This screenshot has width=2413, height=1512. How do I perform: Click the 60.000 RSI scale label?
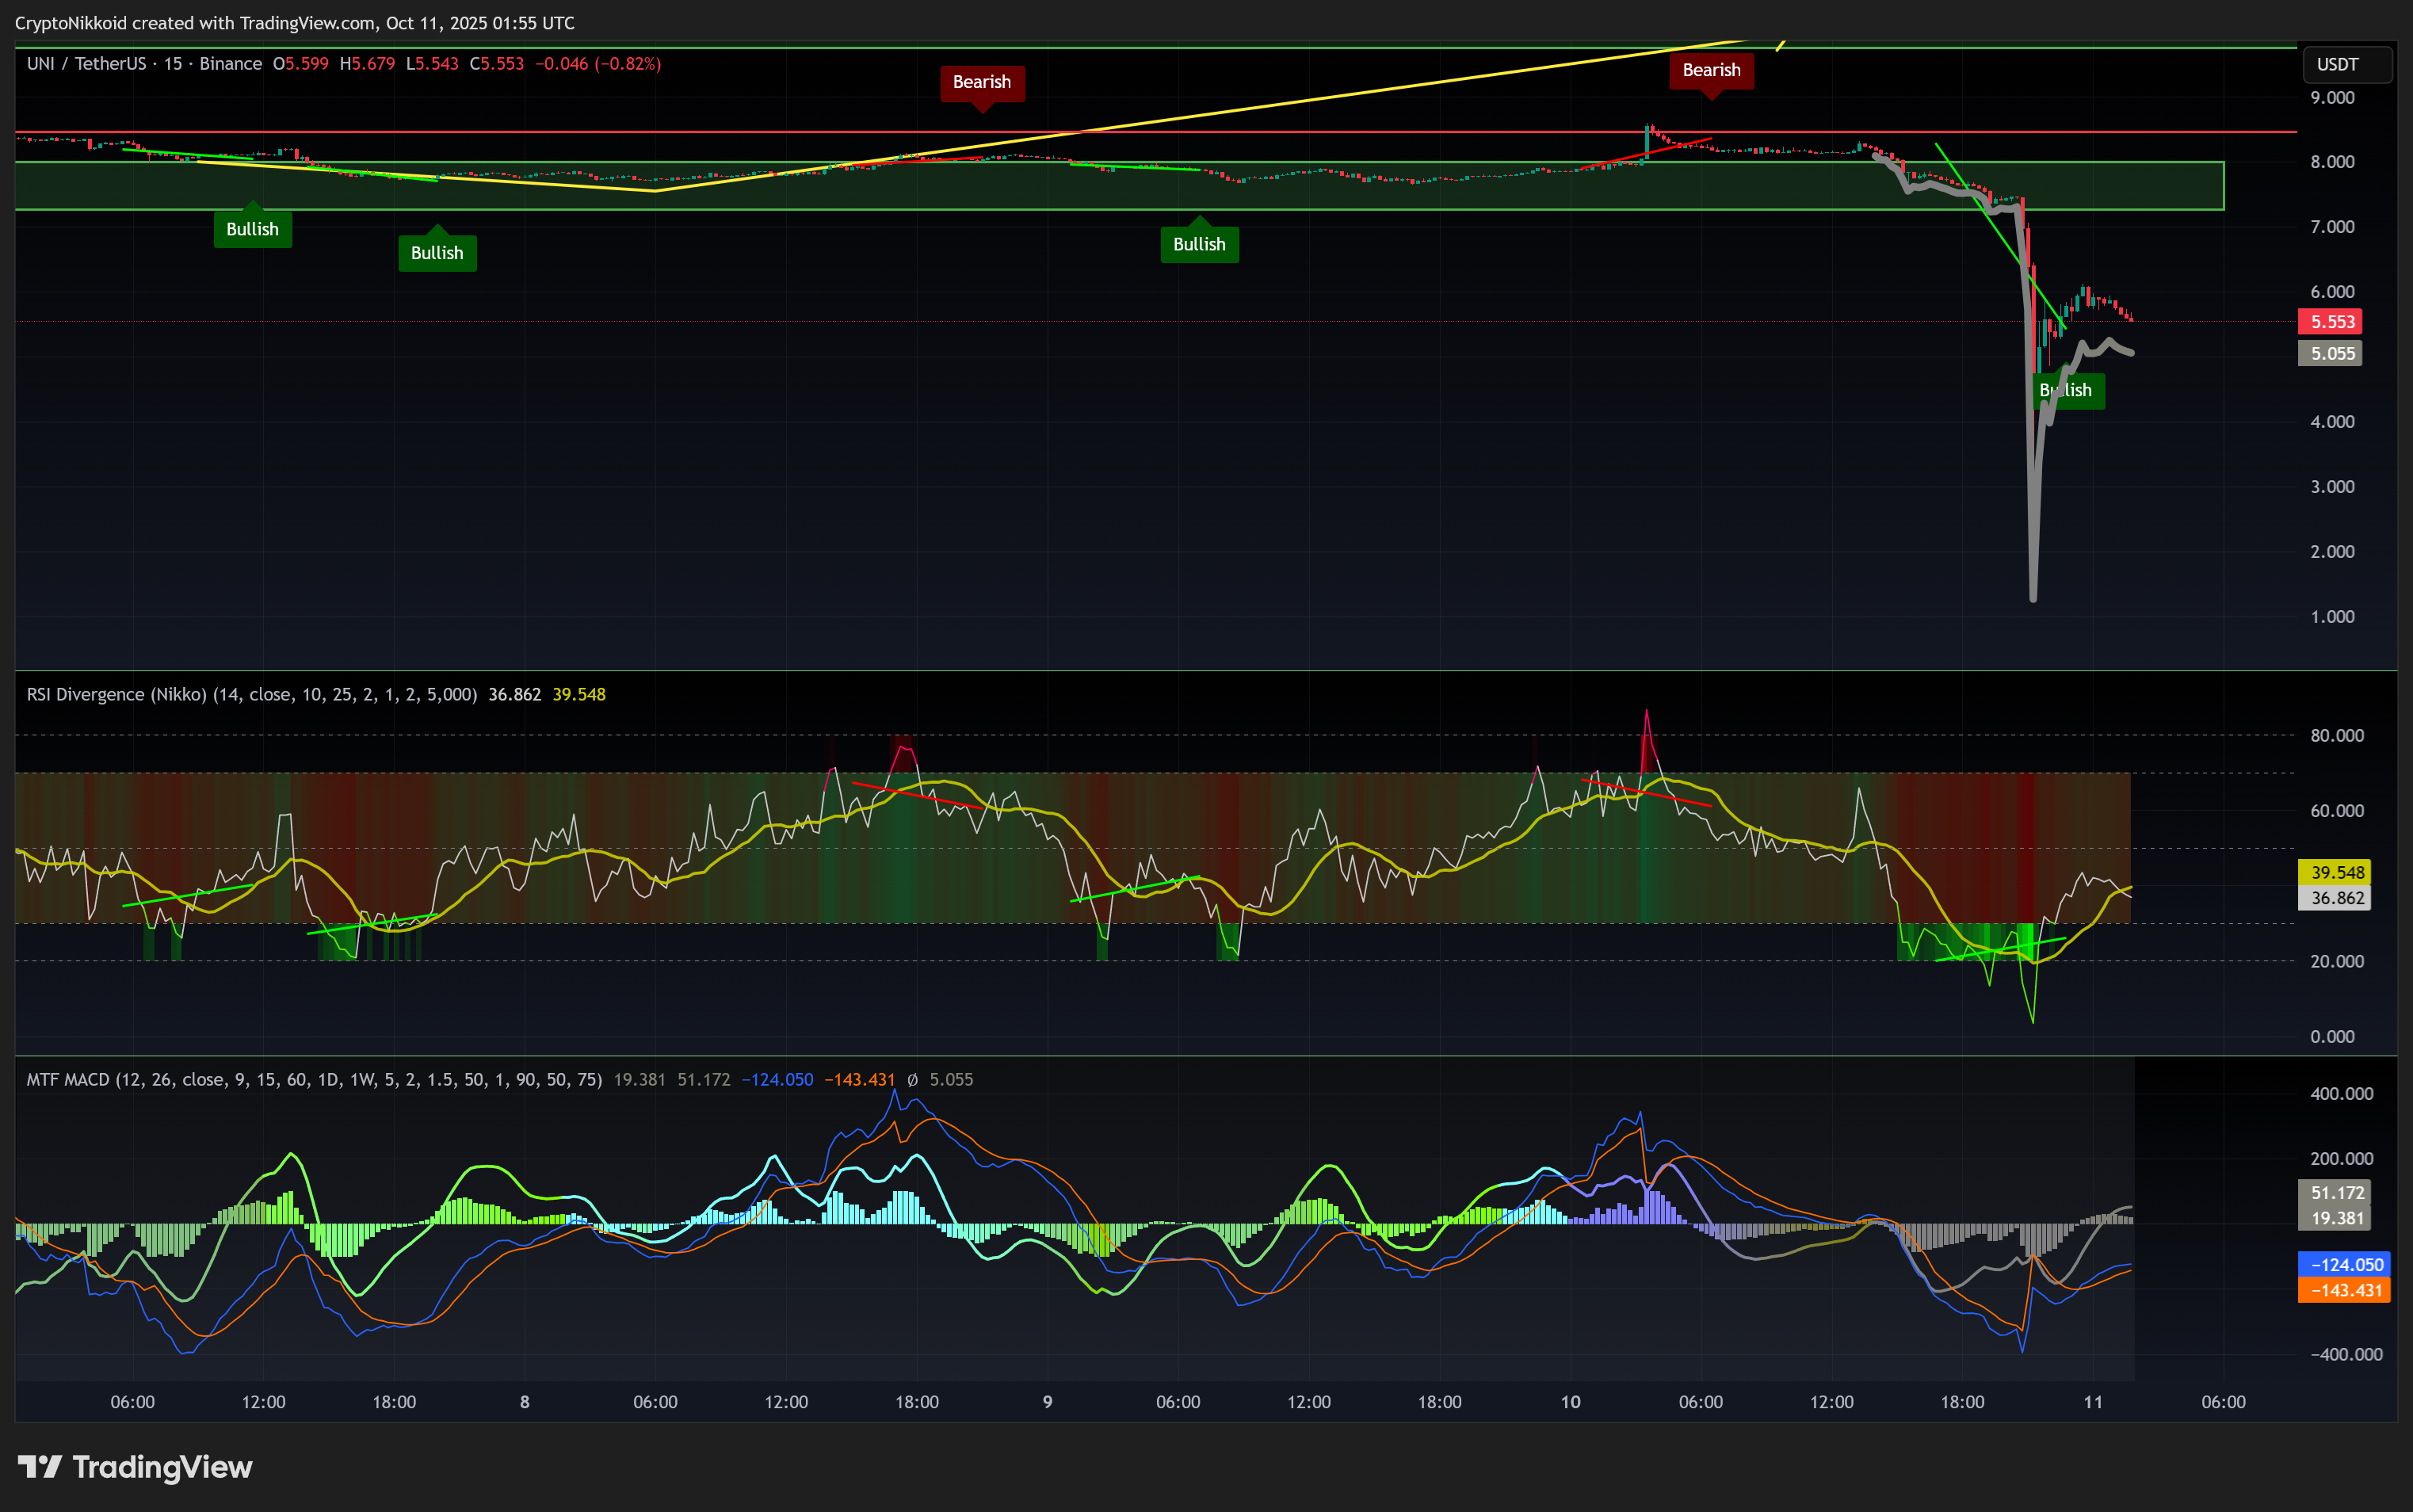(2336, 810)
